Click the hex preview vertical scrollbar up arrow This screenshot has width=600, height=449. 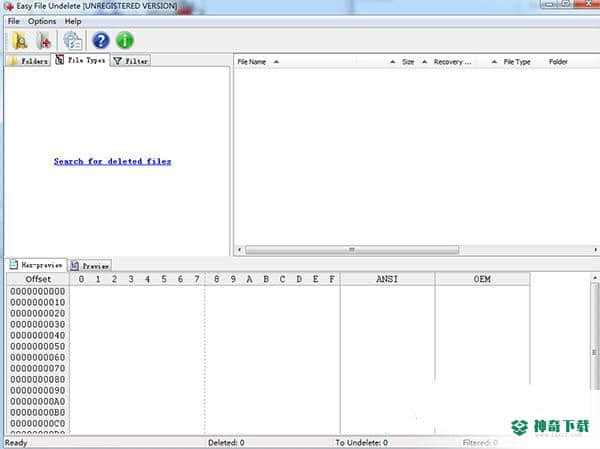coord(595,278)
